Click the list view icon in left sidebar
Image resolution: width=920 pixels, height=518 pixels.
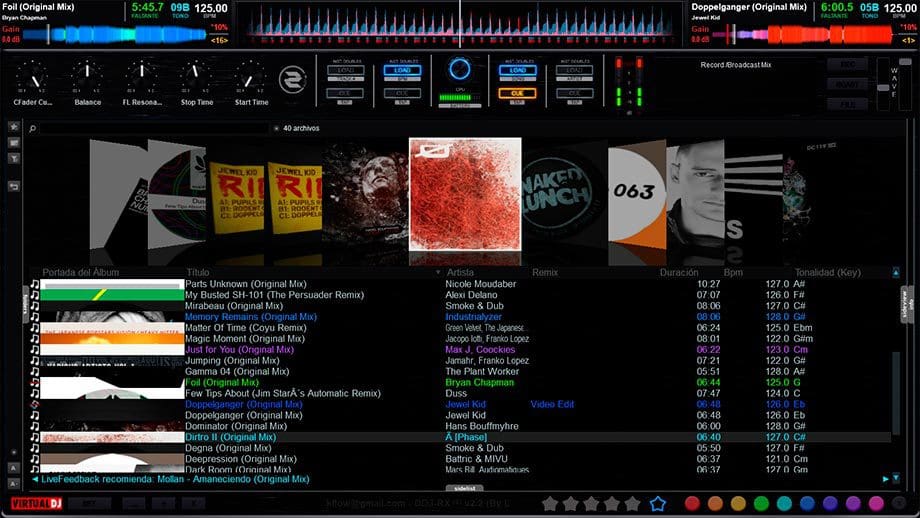13,143
